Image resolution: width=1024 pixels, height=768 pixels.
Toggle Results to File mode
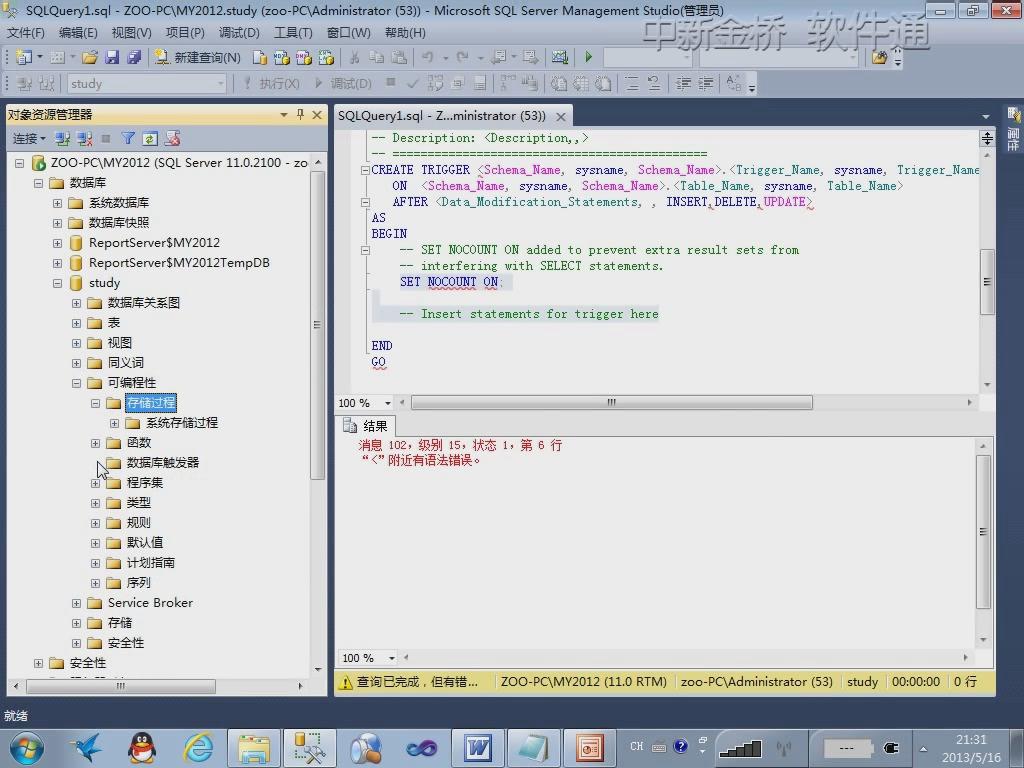(x=603, y=83)
